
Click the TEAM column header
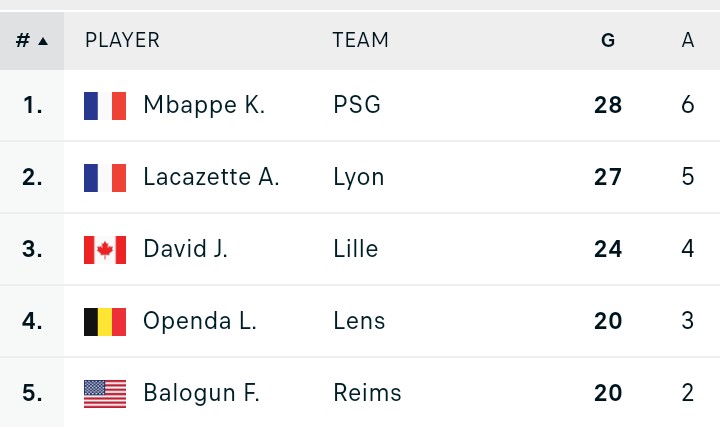click(360, 40)
